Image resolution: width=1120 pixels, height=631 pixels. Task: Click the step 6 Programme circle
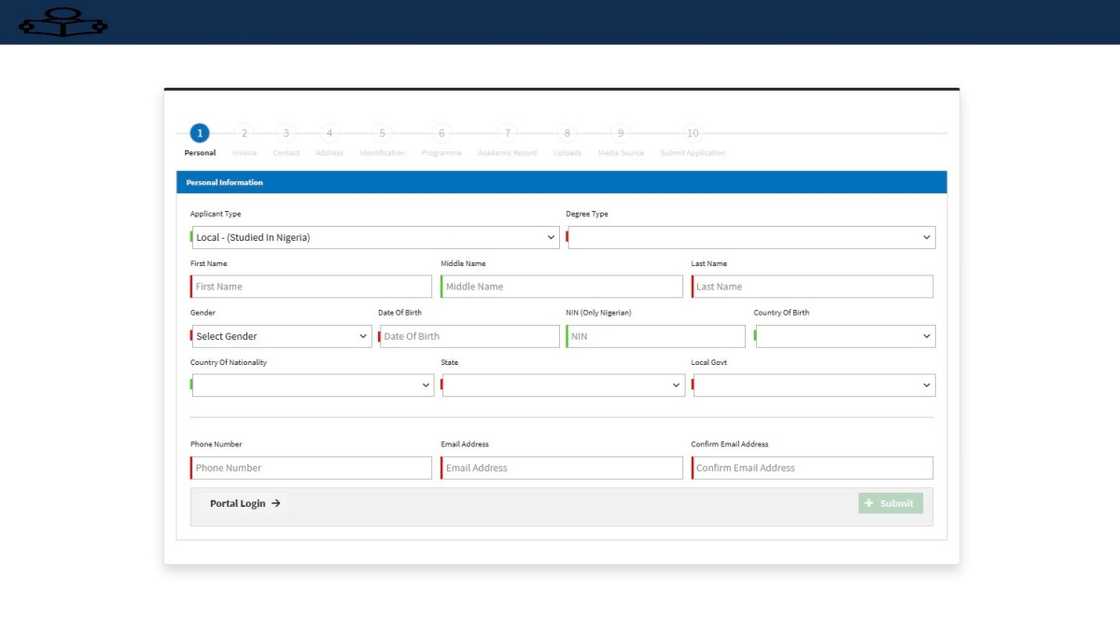tap(441, 133)
